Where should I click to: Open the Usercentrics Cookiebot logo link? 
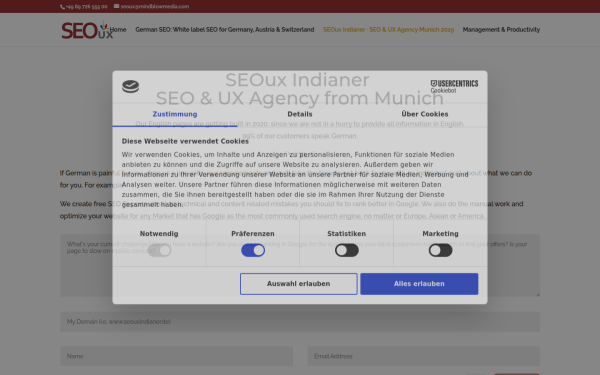[454, 86]
